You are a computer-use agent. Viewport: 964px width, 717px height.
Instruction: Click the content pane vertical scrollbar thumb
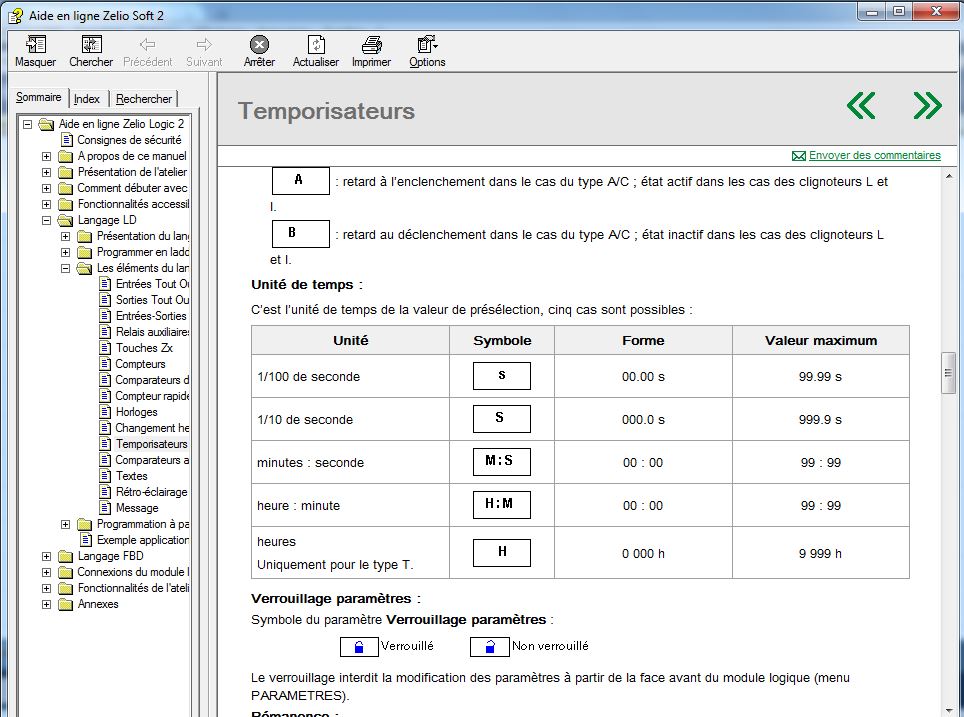coord(949,373)
